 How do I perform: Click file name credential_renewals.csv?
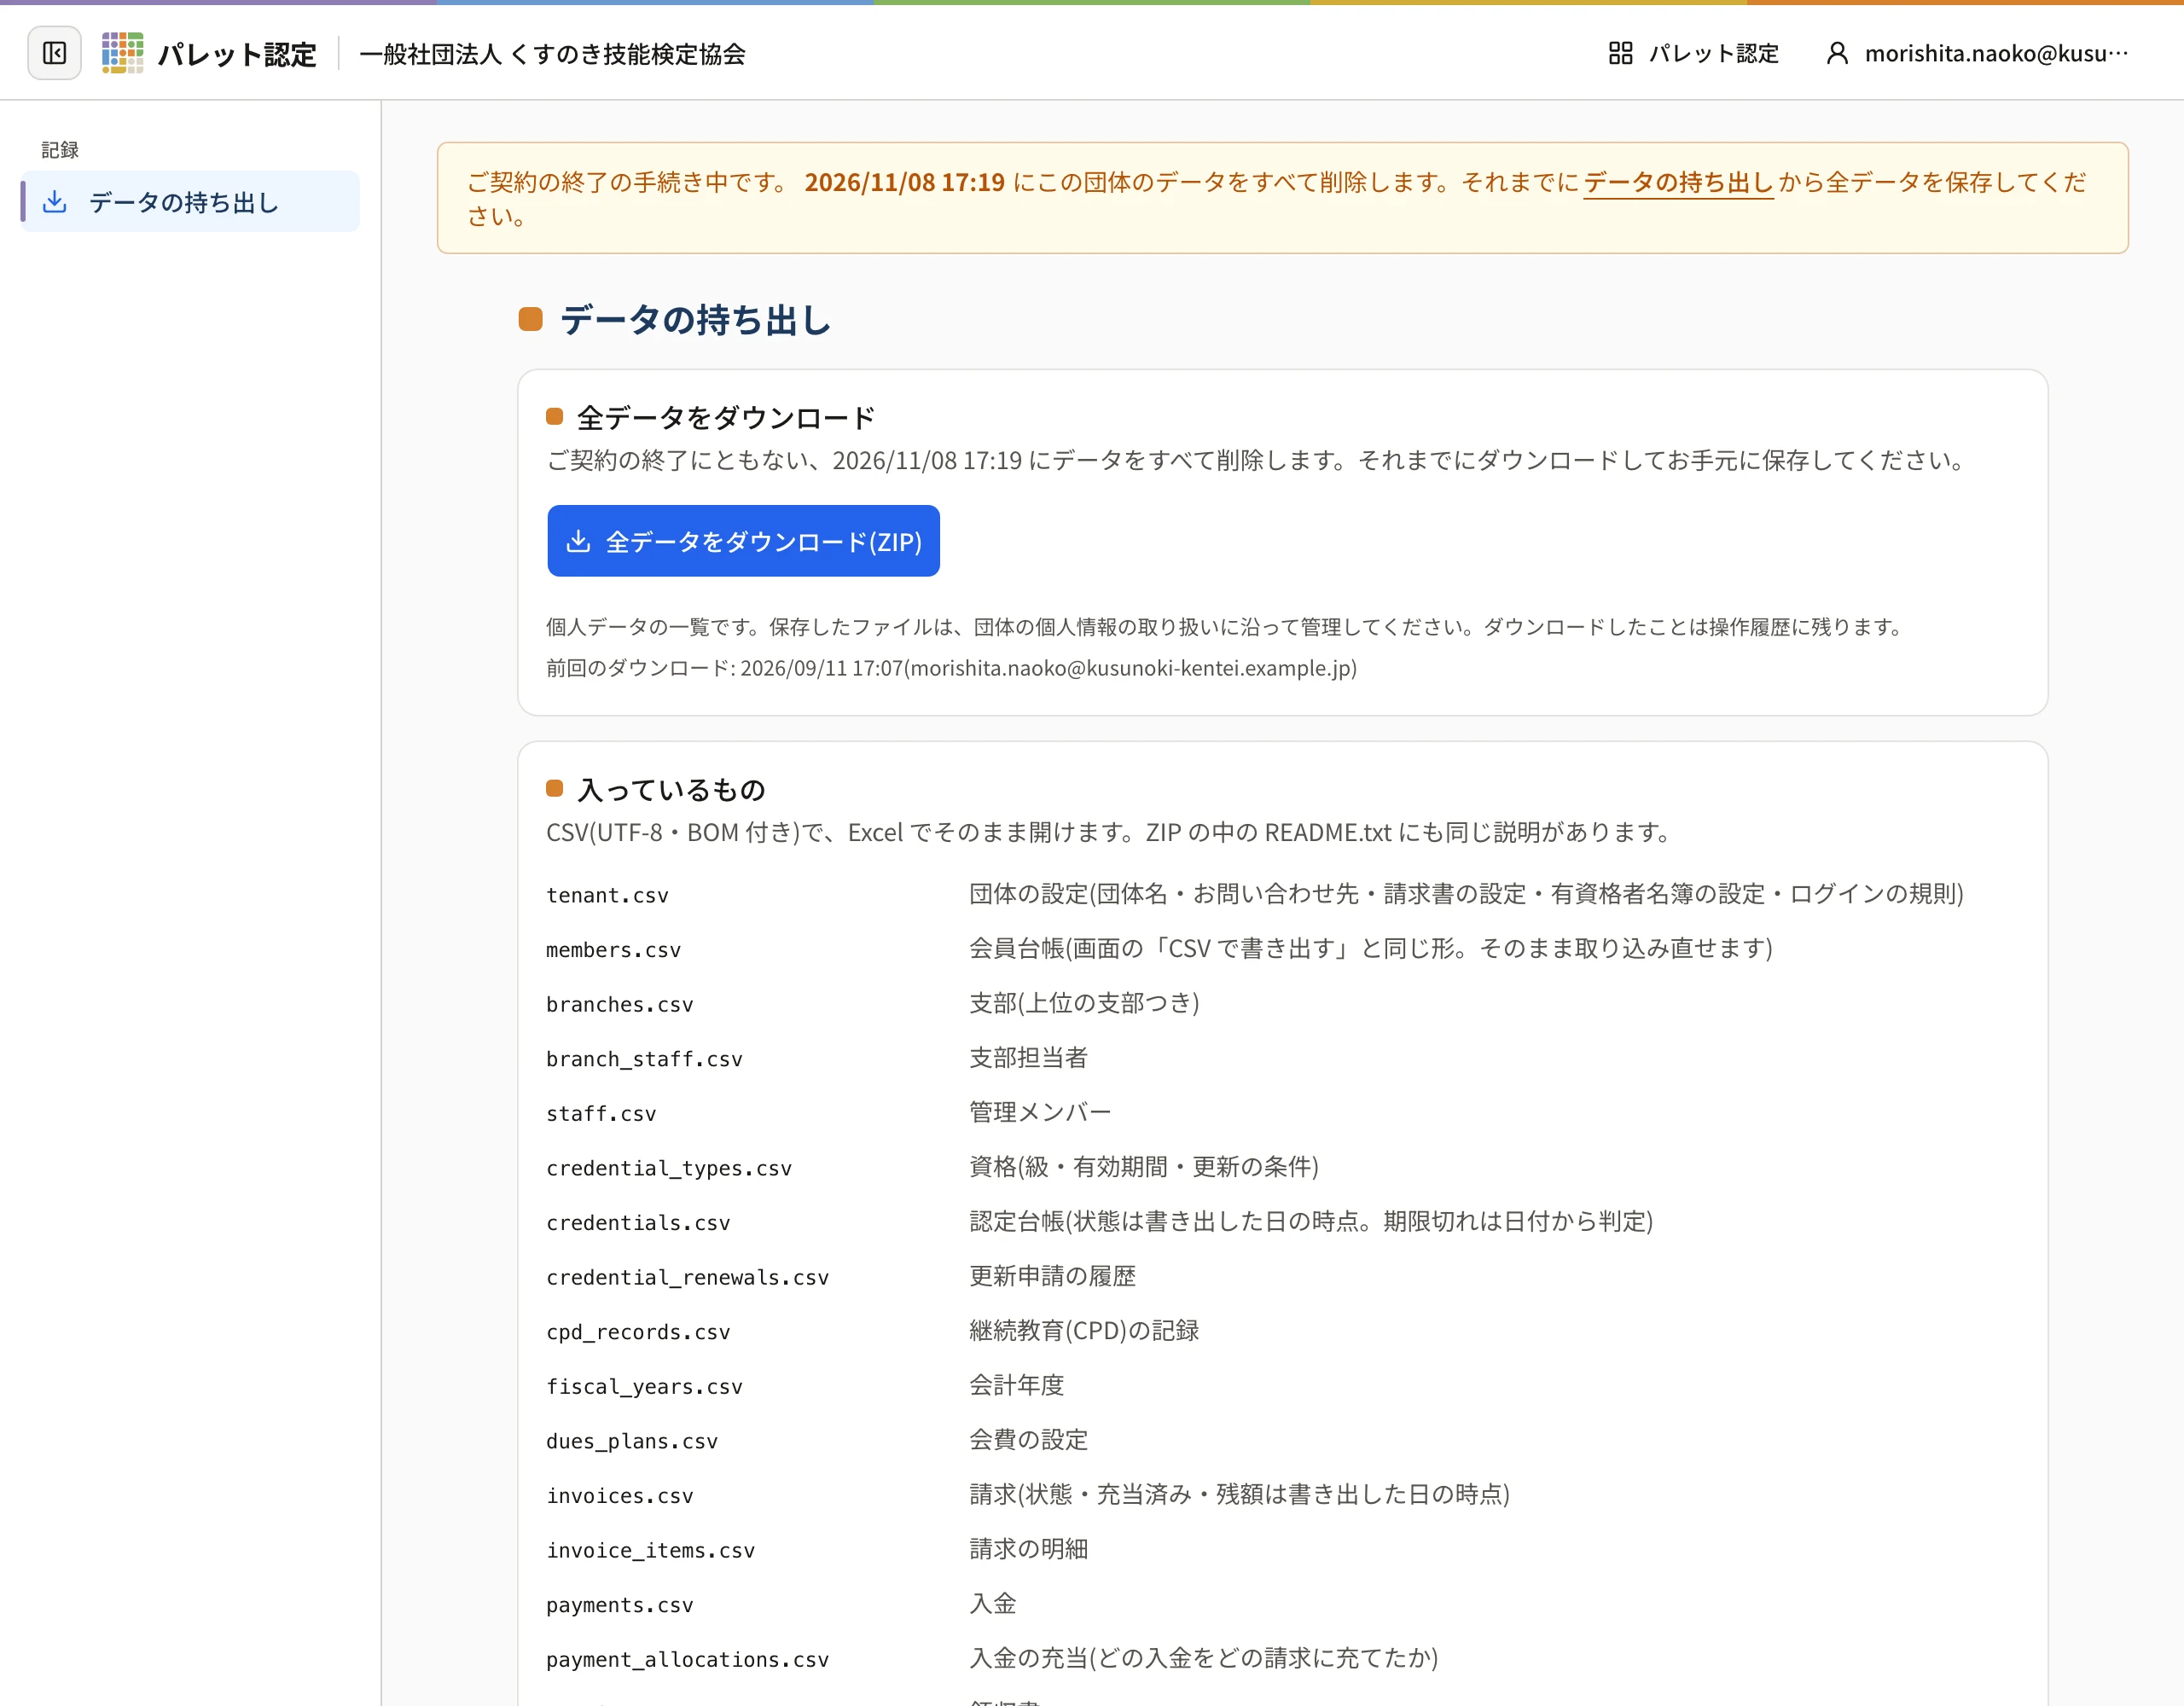point(687,1277)
